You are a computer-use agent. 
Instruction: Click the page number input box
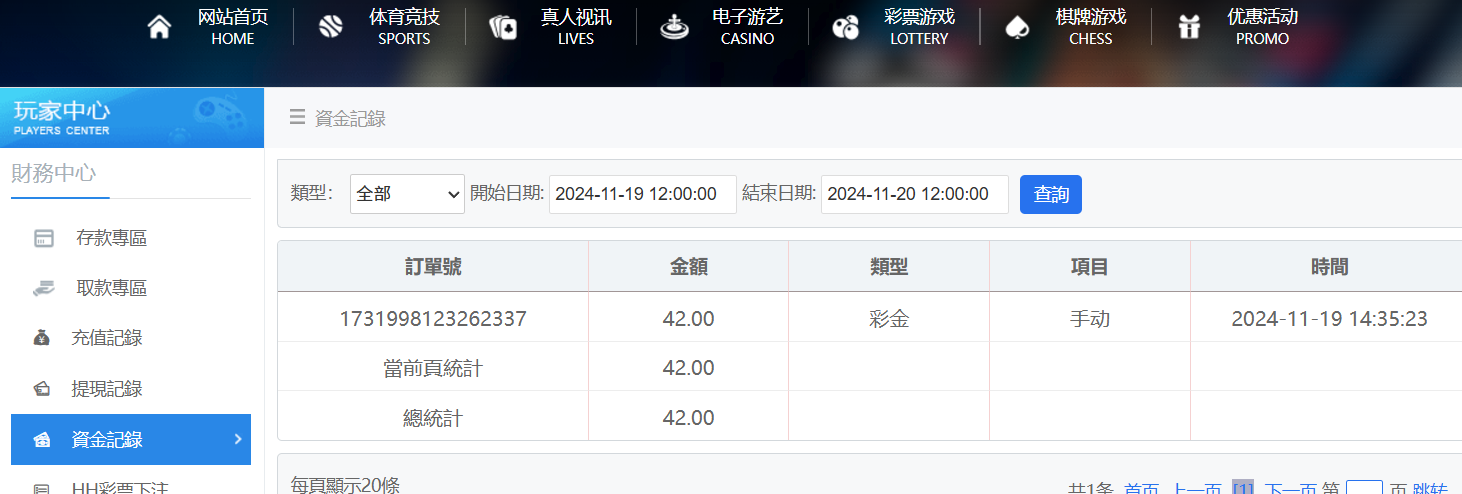pos(1364,488)
